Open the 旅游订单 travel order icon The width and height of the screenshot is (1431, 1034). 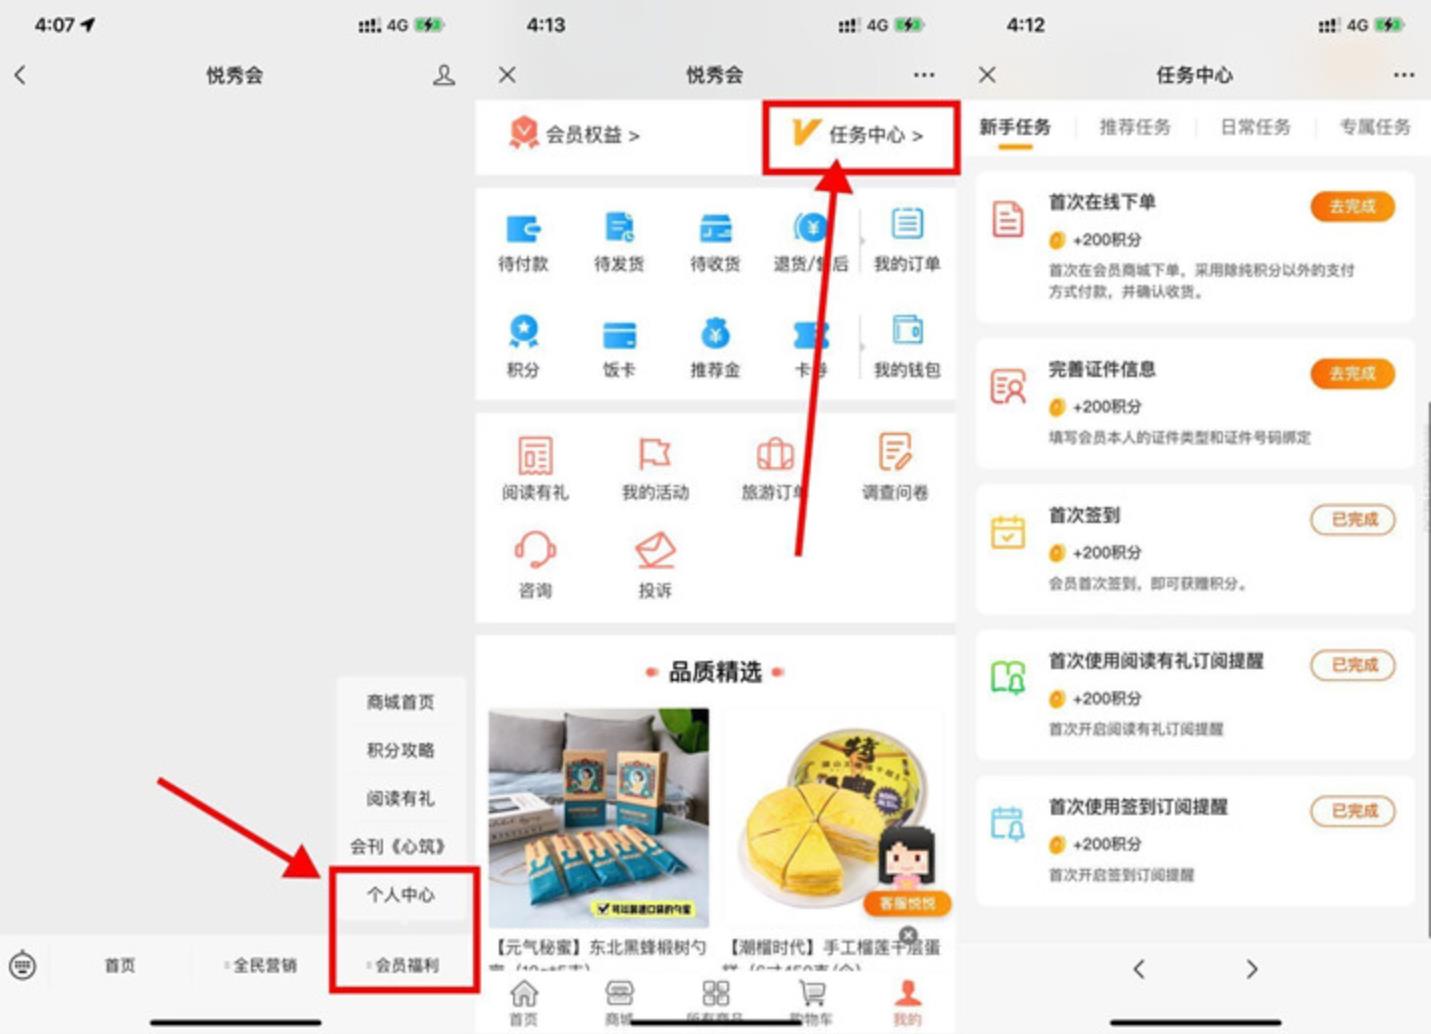pos(775,465)
